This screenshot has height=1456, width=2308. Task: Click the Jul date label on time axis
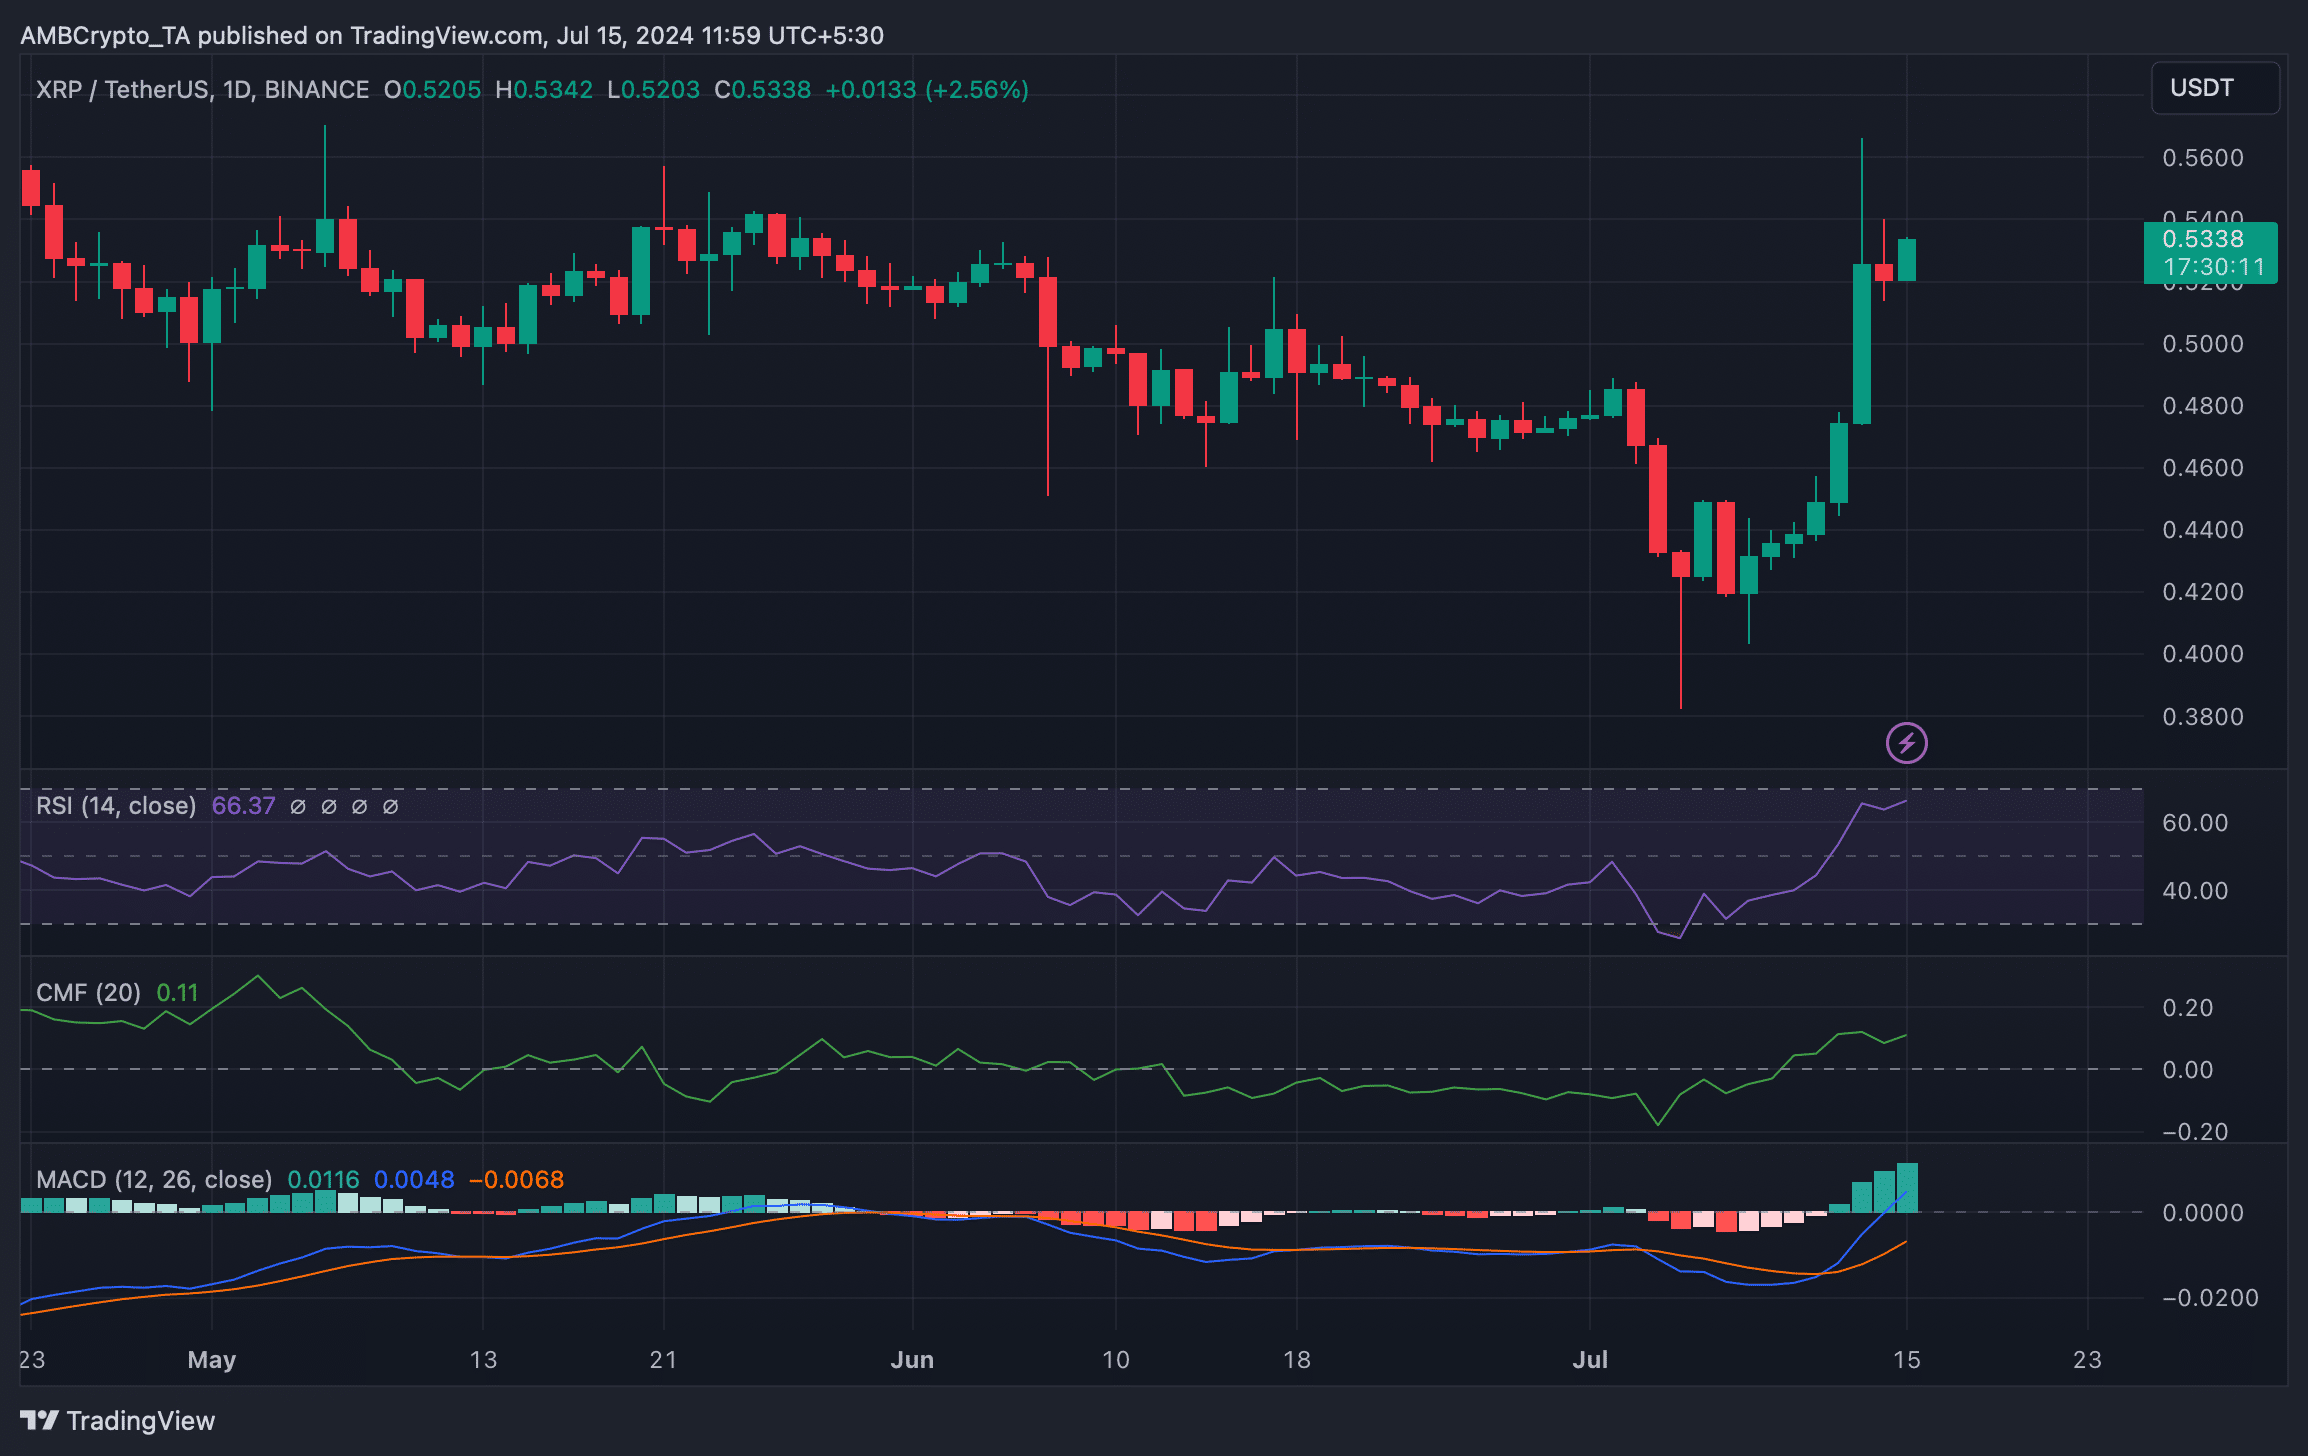coord(1590,1360)
